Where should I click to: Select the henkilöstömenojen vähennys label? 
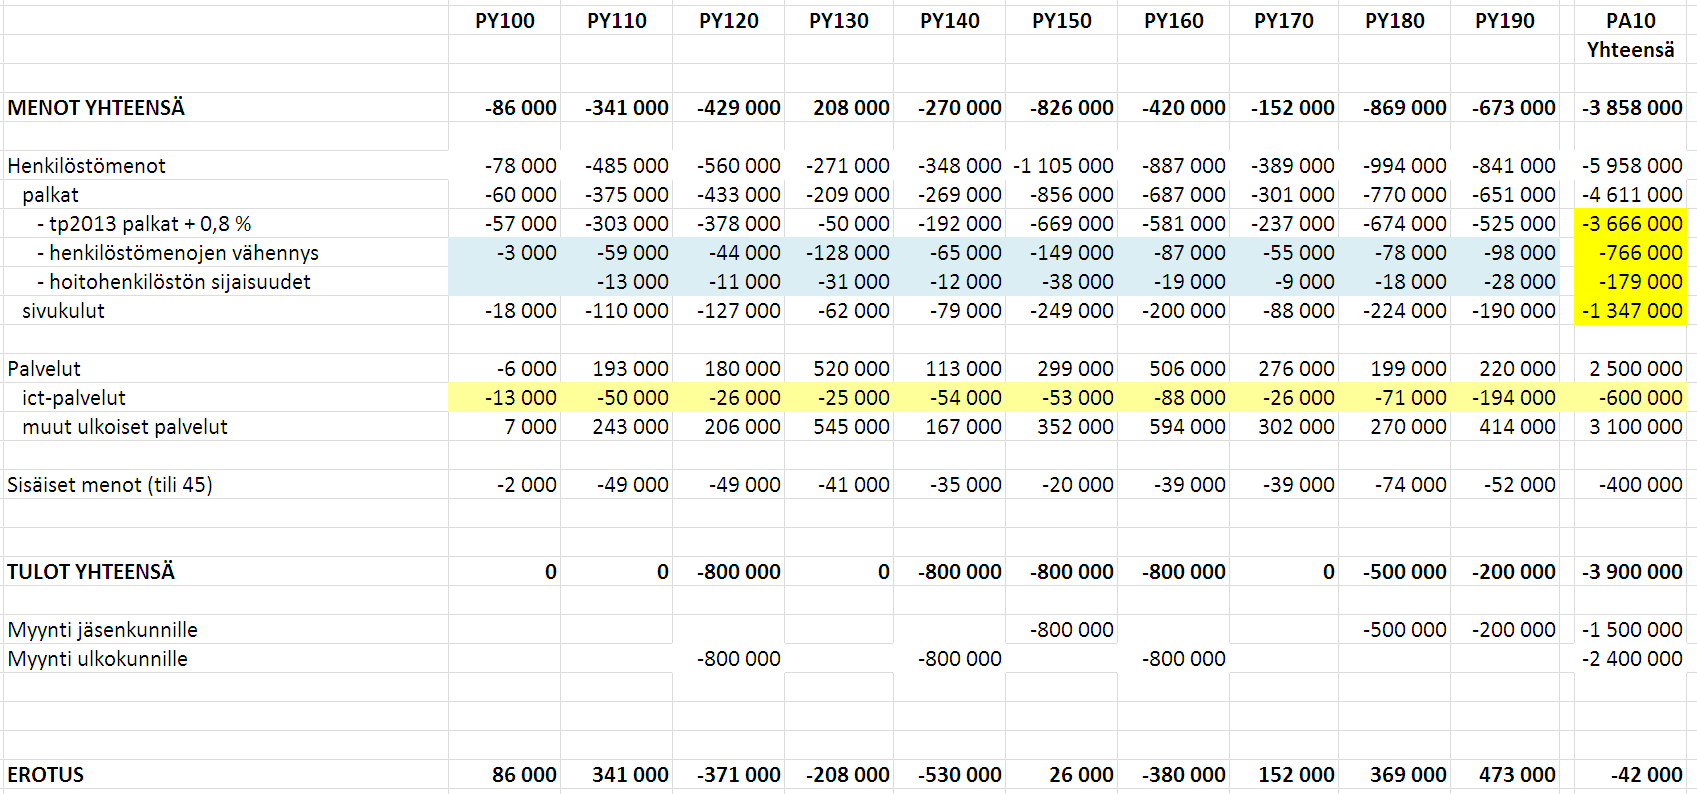tap(178, 253)
